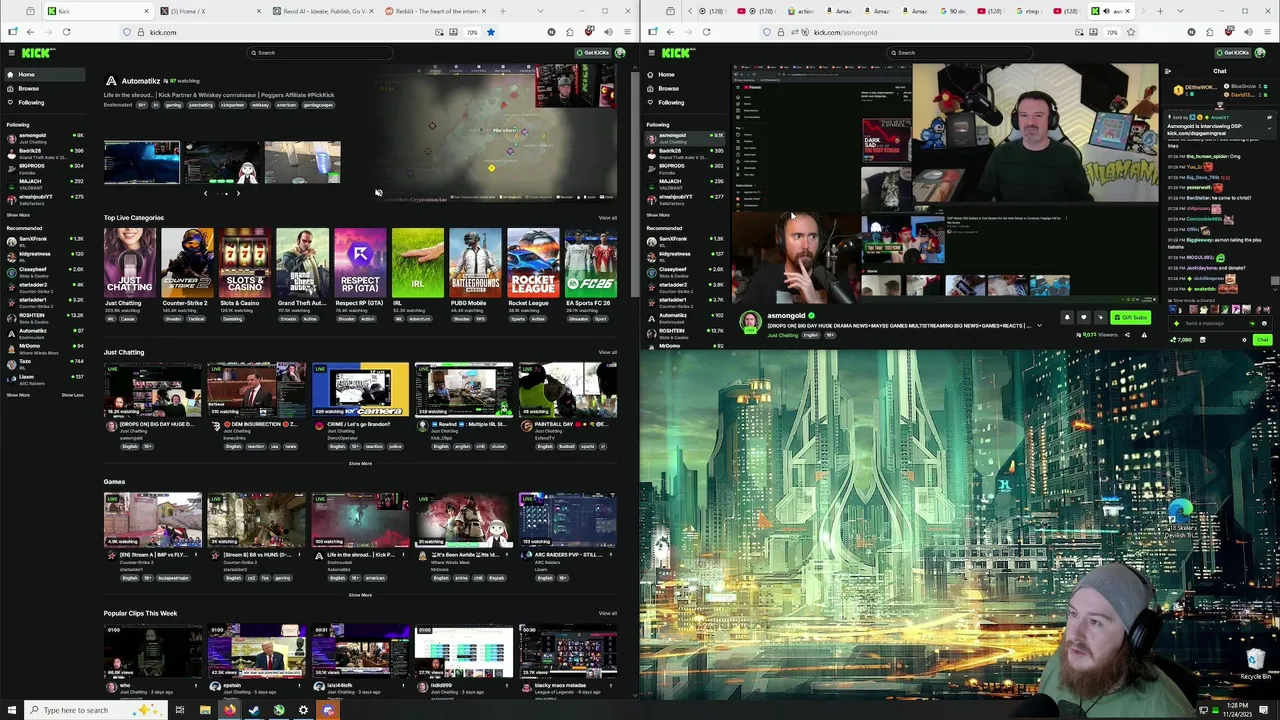Reload the kick.com page in left window

66,32
